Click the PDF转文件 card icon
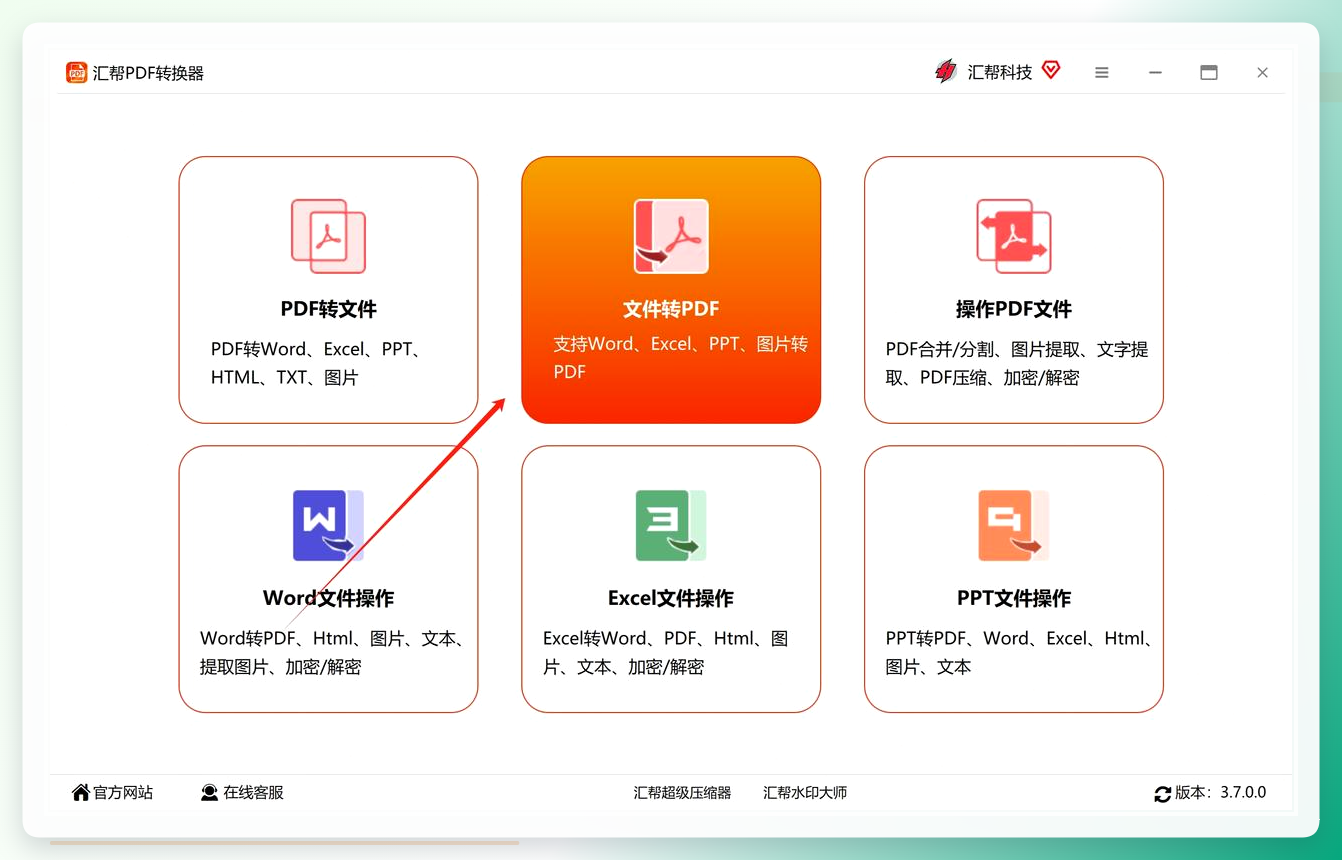1342x860 pixels. [328, 236]
